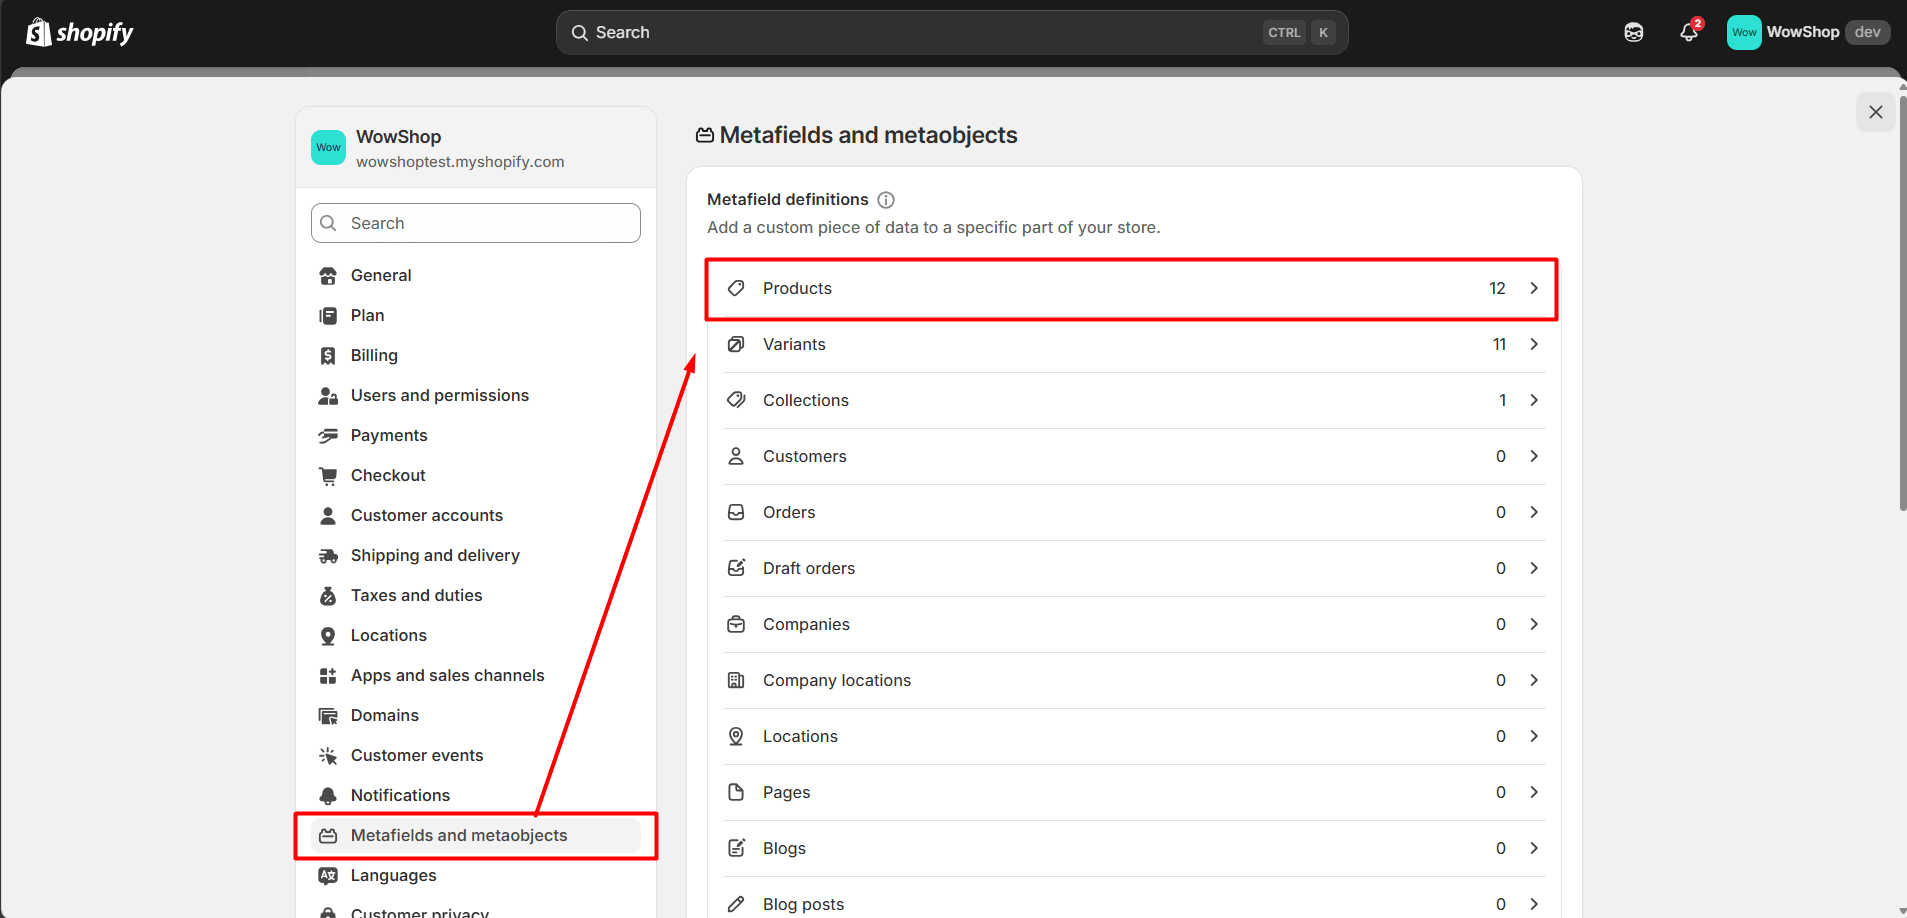Go to Users and permissions settings
Screen dimensions: 1907x918
pos(439,396)
